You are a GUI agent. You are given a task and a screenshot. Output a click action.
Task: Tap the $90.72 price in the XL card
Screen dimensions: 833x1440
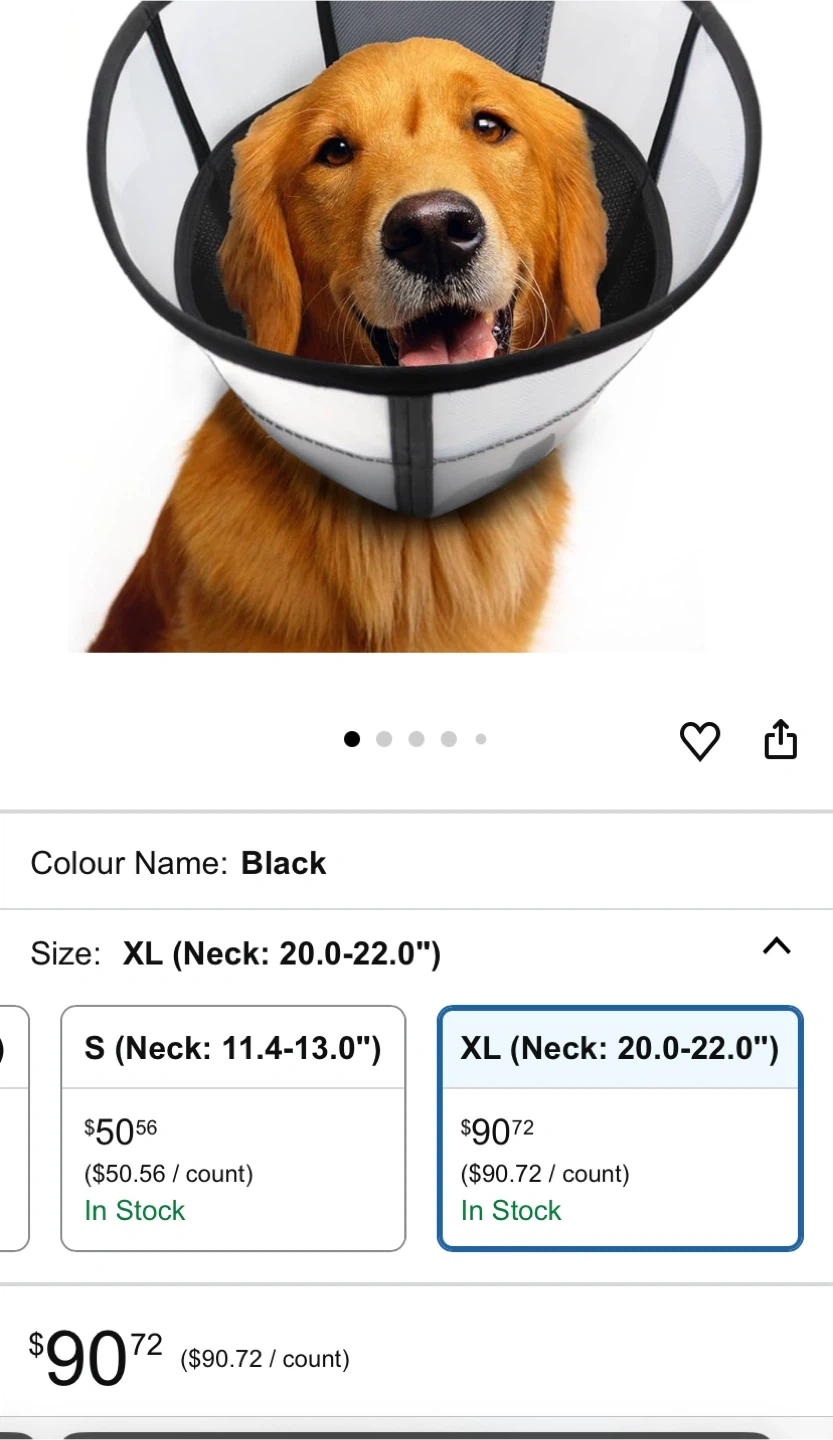[x=497, y=1132]
